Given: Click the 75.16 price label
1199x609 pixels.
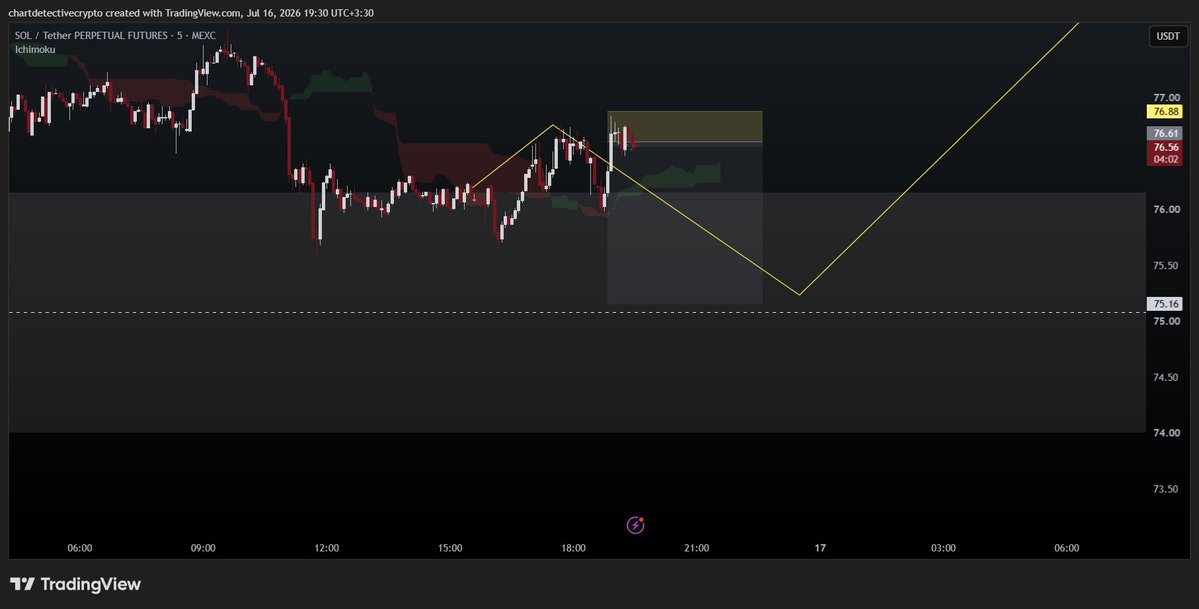Looking at the screenshot, I should tap(1165, 304).
